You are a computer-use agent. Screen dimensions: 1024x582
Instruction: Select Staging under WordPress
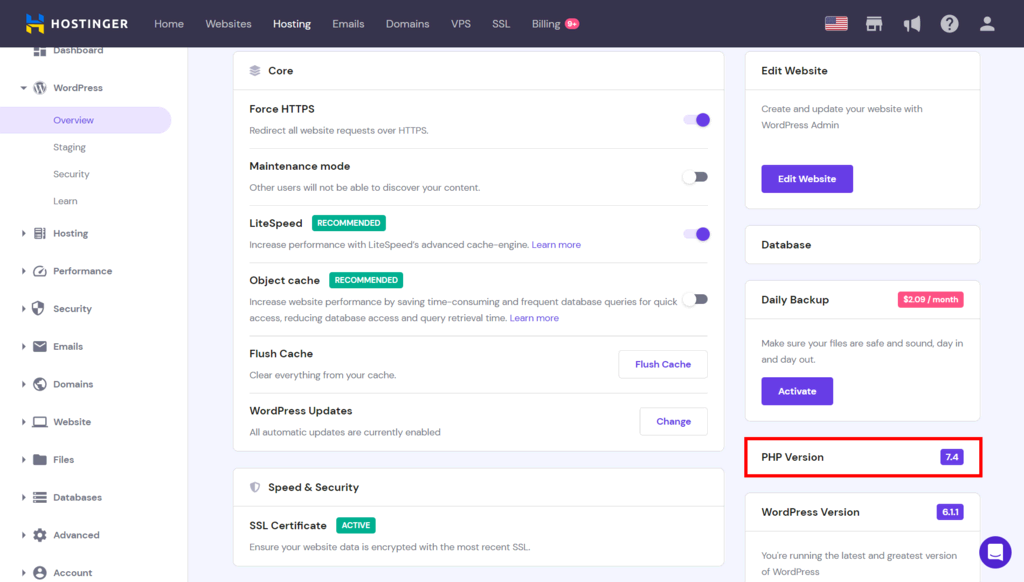pos(69,147)
